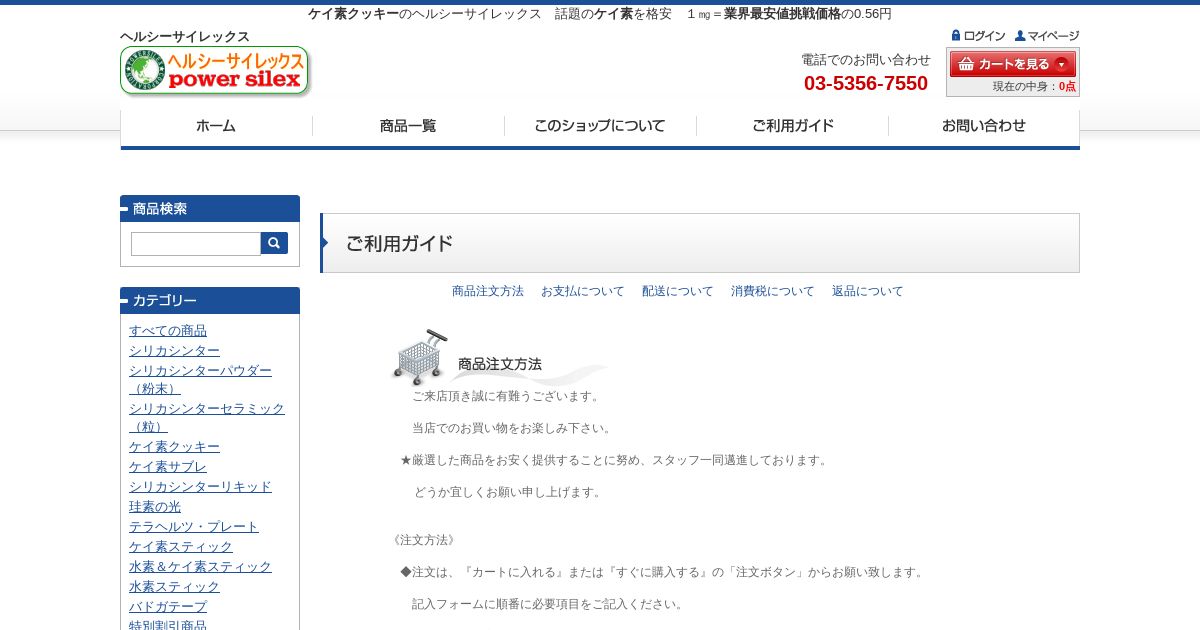Jump to 返品について section link
The height and width of the screenshot is (630, 1200).
point(868,291)
